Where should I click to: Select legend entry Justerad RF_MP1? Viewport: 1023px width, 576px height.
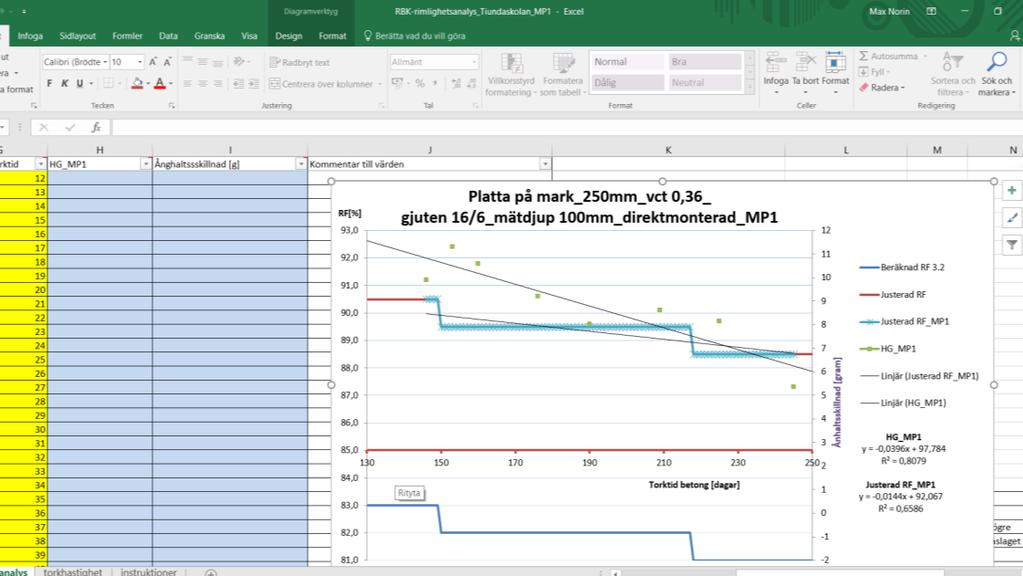point(905,322)
